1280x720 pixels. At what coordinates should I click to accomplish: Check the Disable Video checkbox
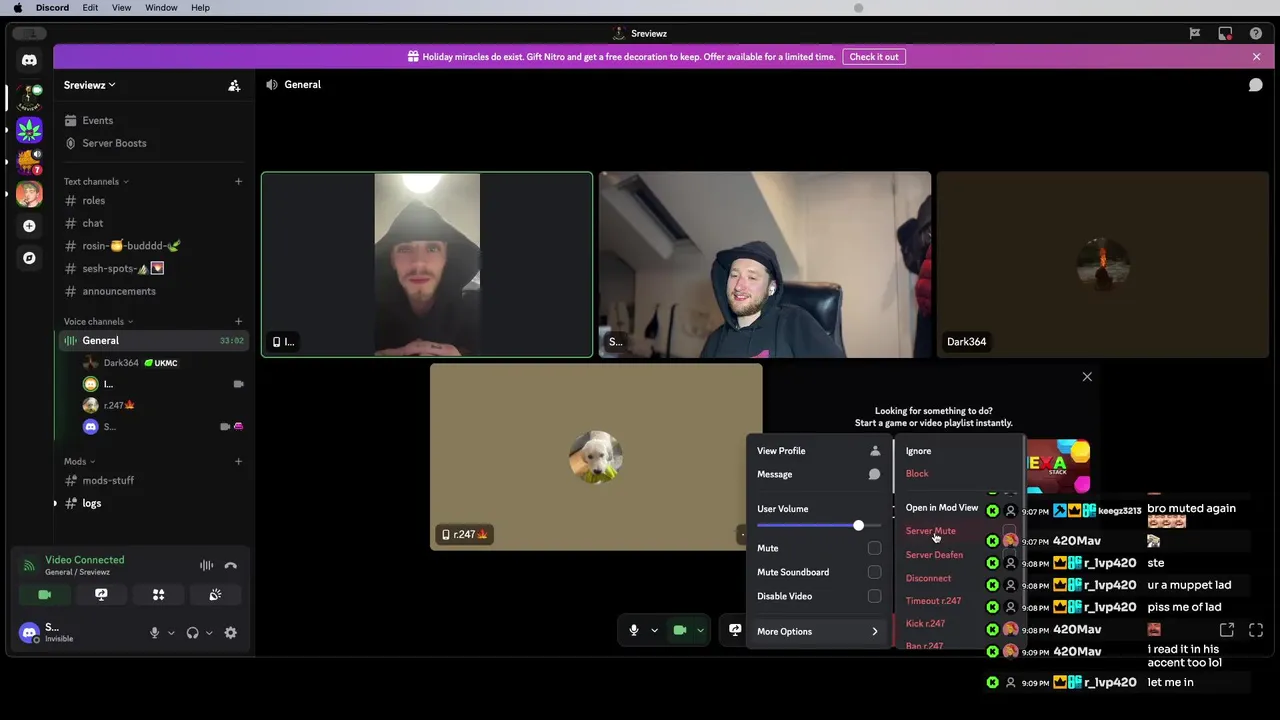tap(875, 596)
